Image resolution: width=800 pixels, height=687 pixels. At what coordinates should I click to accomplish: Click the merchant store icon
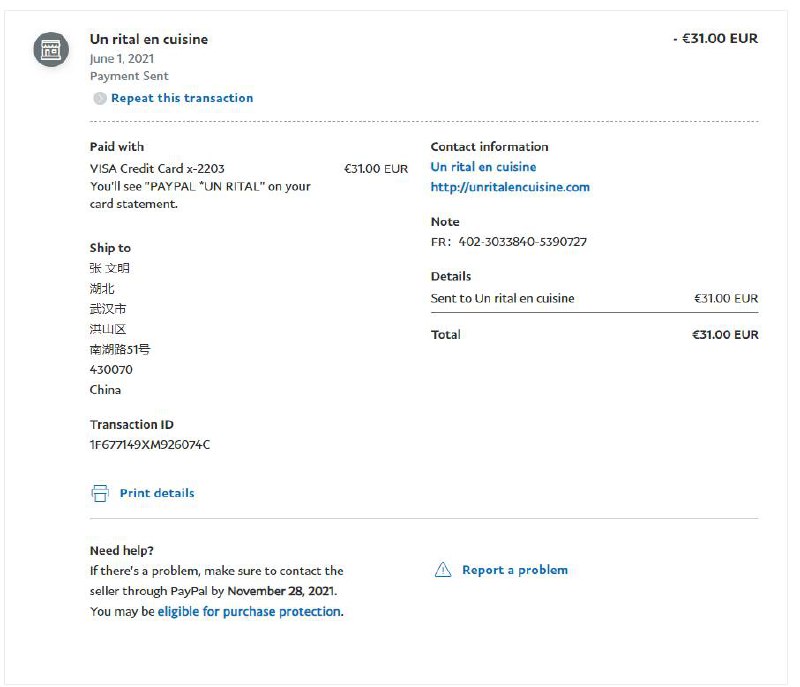tap(51, 49)
